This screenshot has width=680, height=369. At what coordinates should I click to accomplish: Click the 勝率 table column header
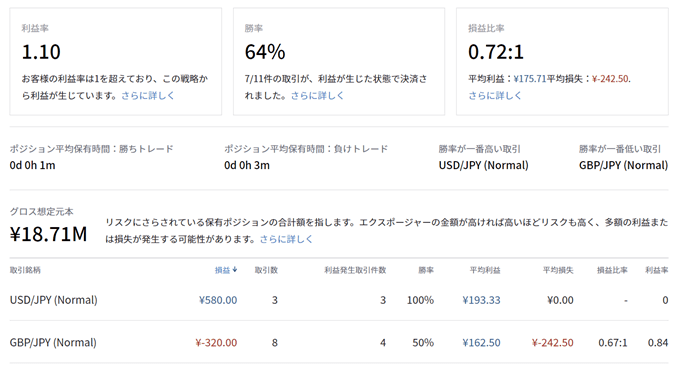[426, 270]
